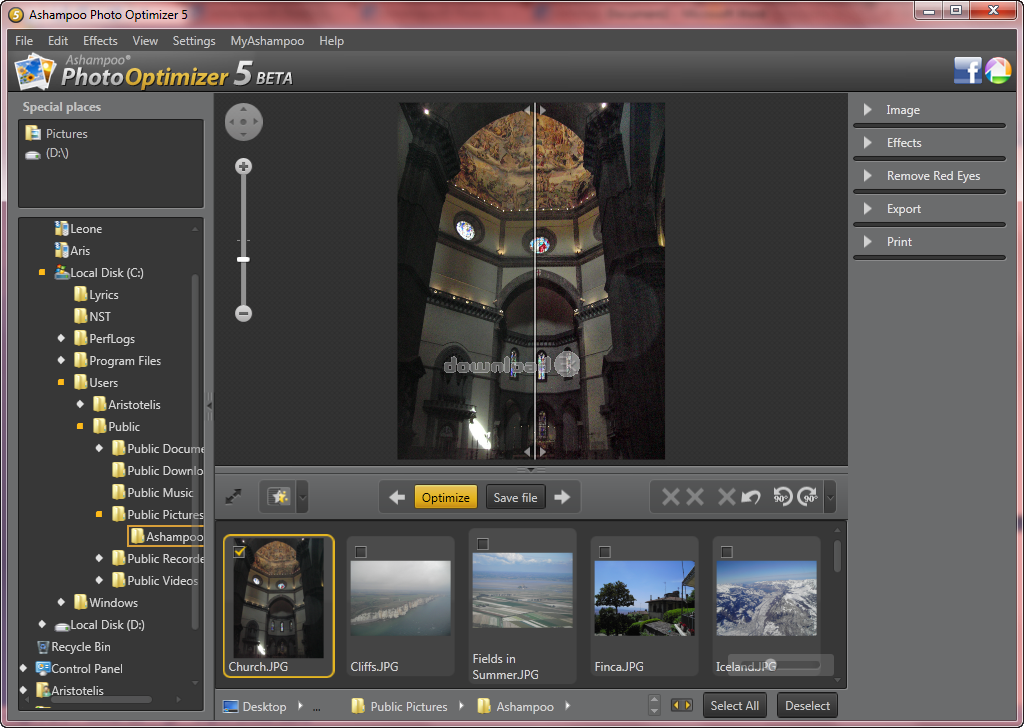Expand the Windows folder node
Screen dimensions: 1024x728
click(x=61, y=602)
